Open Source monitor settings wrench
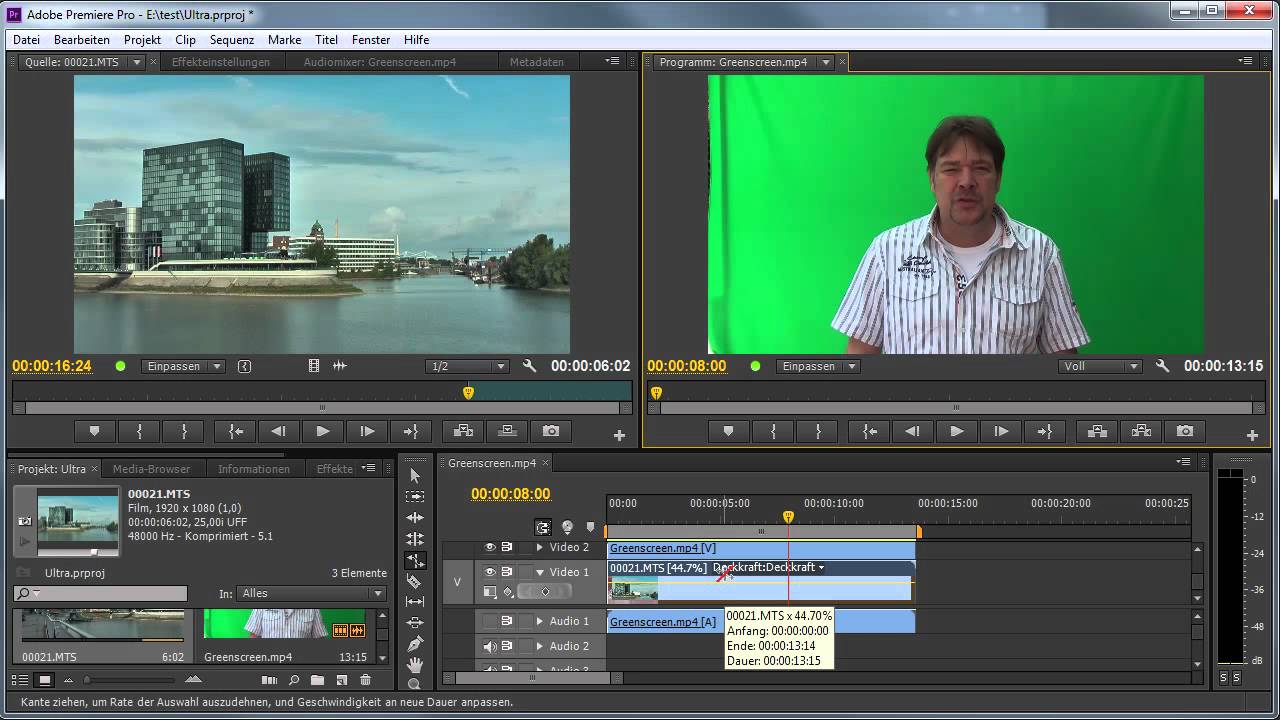 point(529,366)
